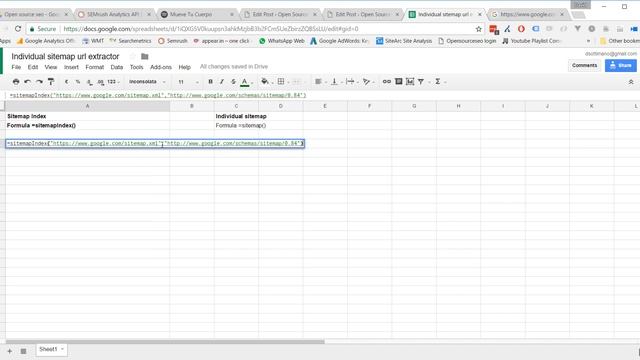Toggle bold formatting

[x=210, y=82]
